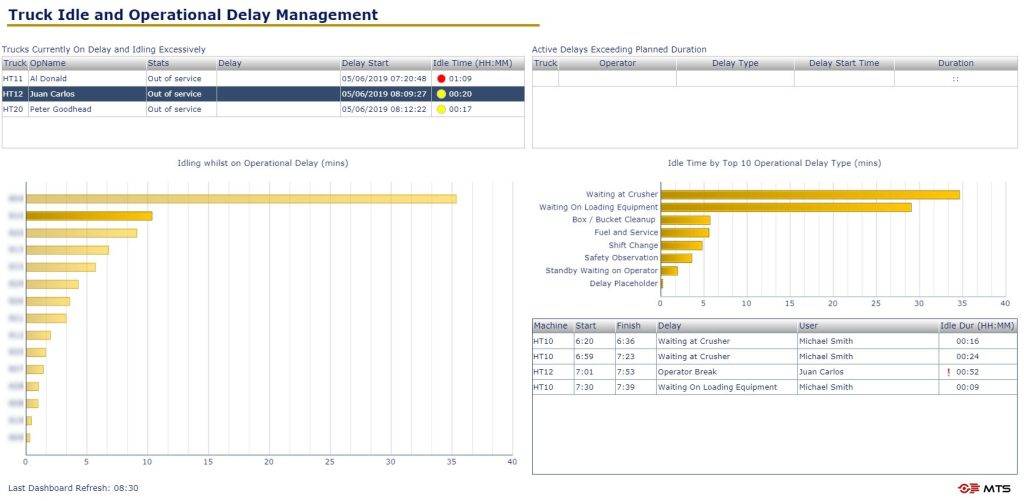Viewport: 1024px width, 501px height.
Task: Click the Waiting On Loading Equipment bar
Action: pos(786,207)
